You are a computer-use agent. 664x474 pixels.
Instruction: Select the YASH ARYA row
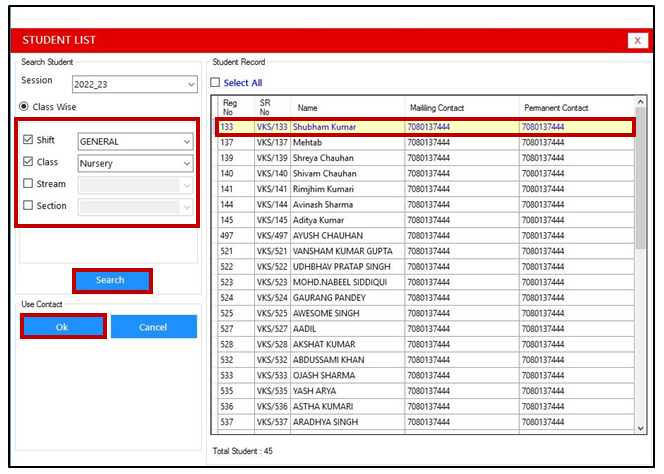click(426, 391)
